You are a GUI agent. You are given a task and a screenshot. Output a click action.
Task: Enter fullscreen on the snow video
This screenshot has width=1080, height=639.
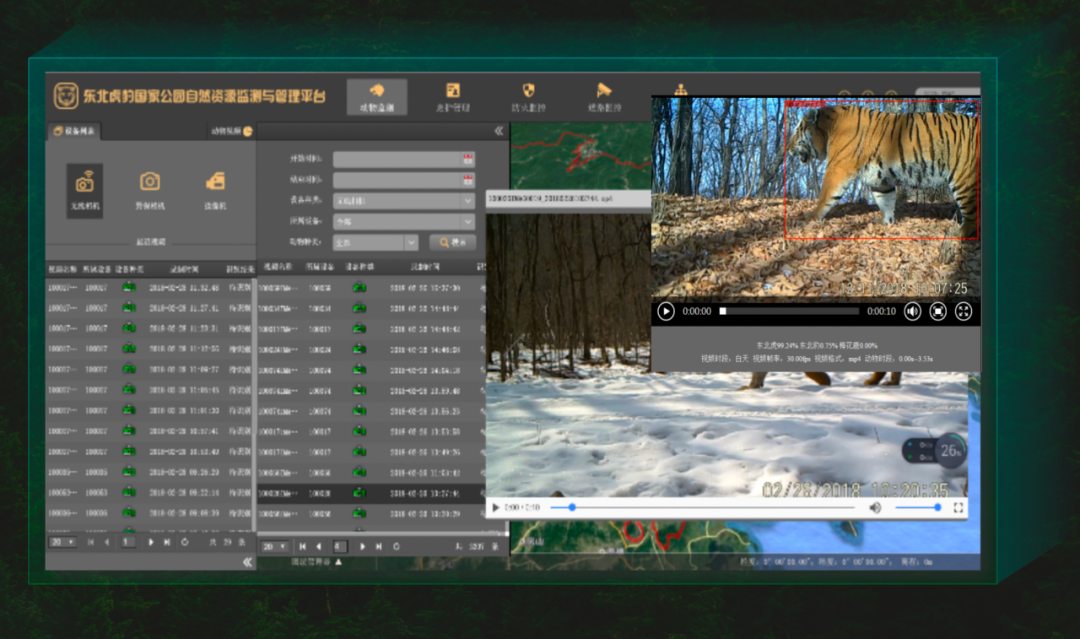[958, 507]
